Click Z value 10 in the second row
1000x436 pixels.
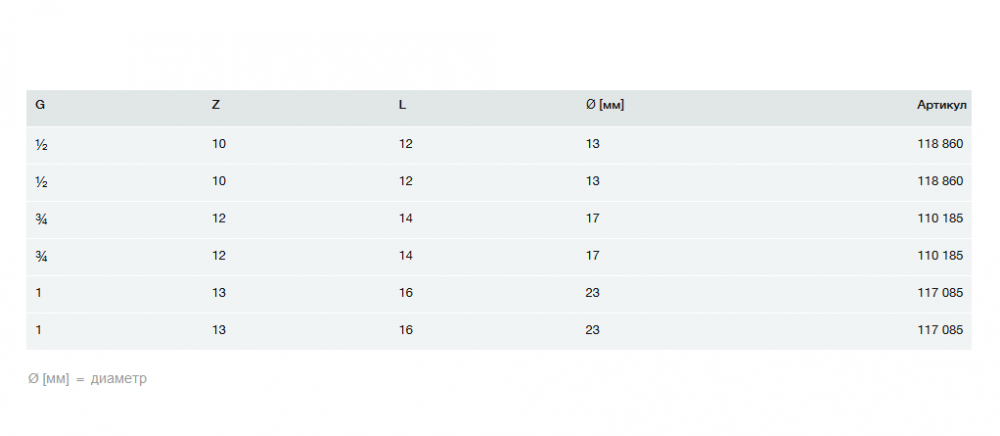(219, 181)
